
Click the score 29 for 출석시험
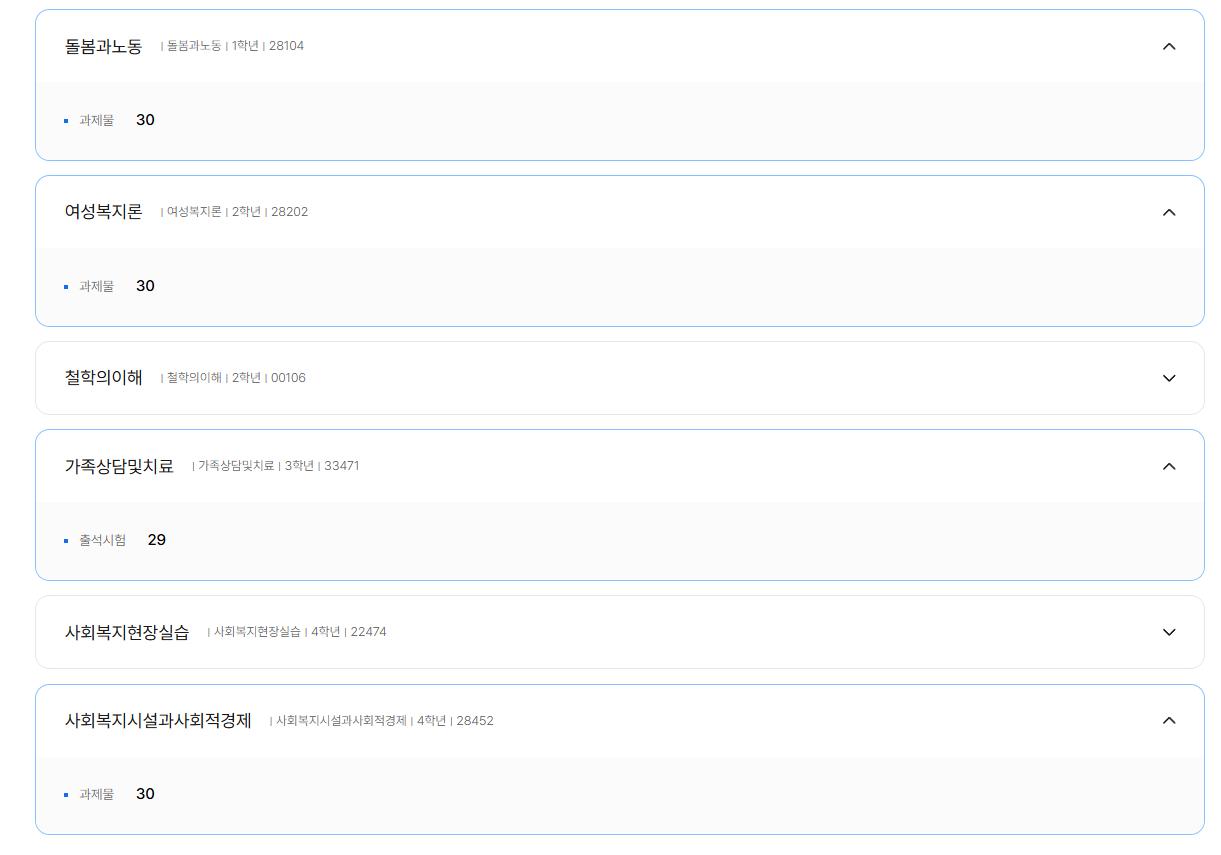156,540
